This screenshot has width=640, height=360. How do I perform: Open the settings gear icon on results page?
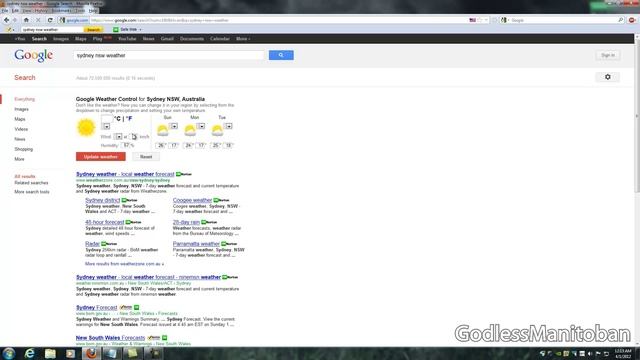coord(607,77)
